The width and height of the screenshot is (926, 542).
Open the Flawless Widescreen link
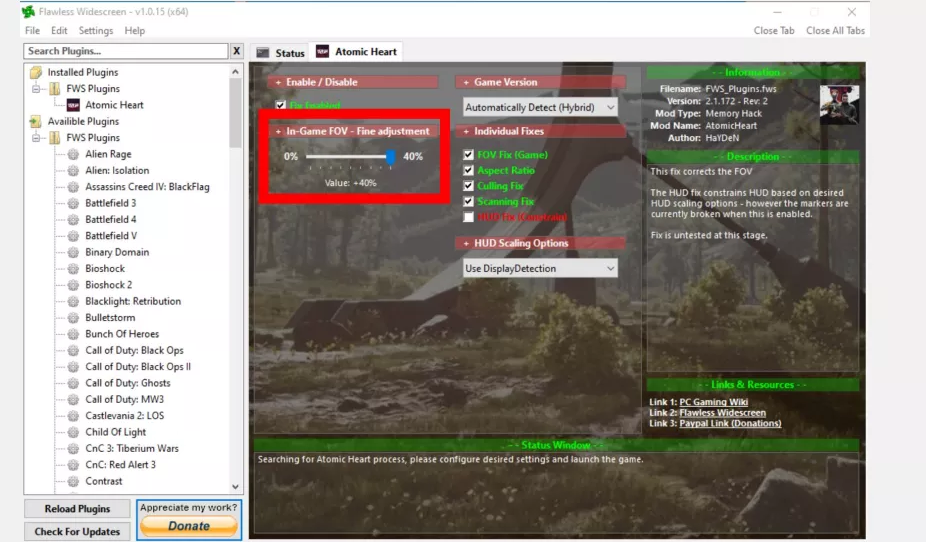coord(722,413)
